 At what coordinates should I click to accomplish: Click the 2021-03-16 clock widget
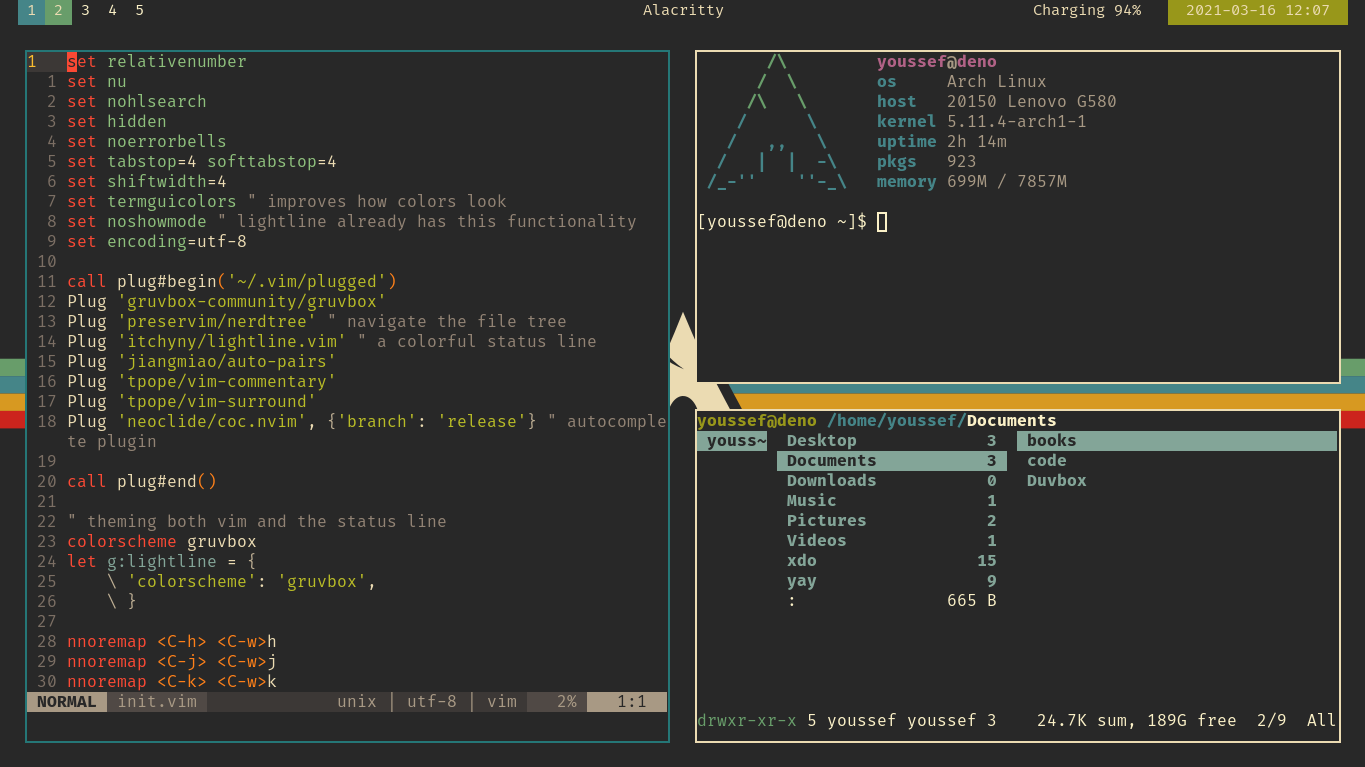(x=1256, y=11)
